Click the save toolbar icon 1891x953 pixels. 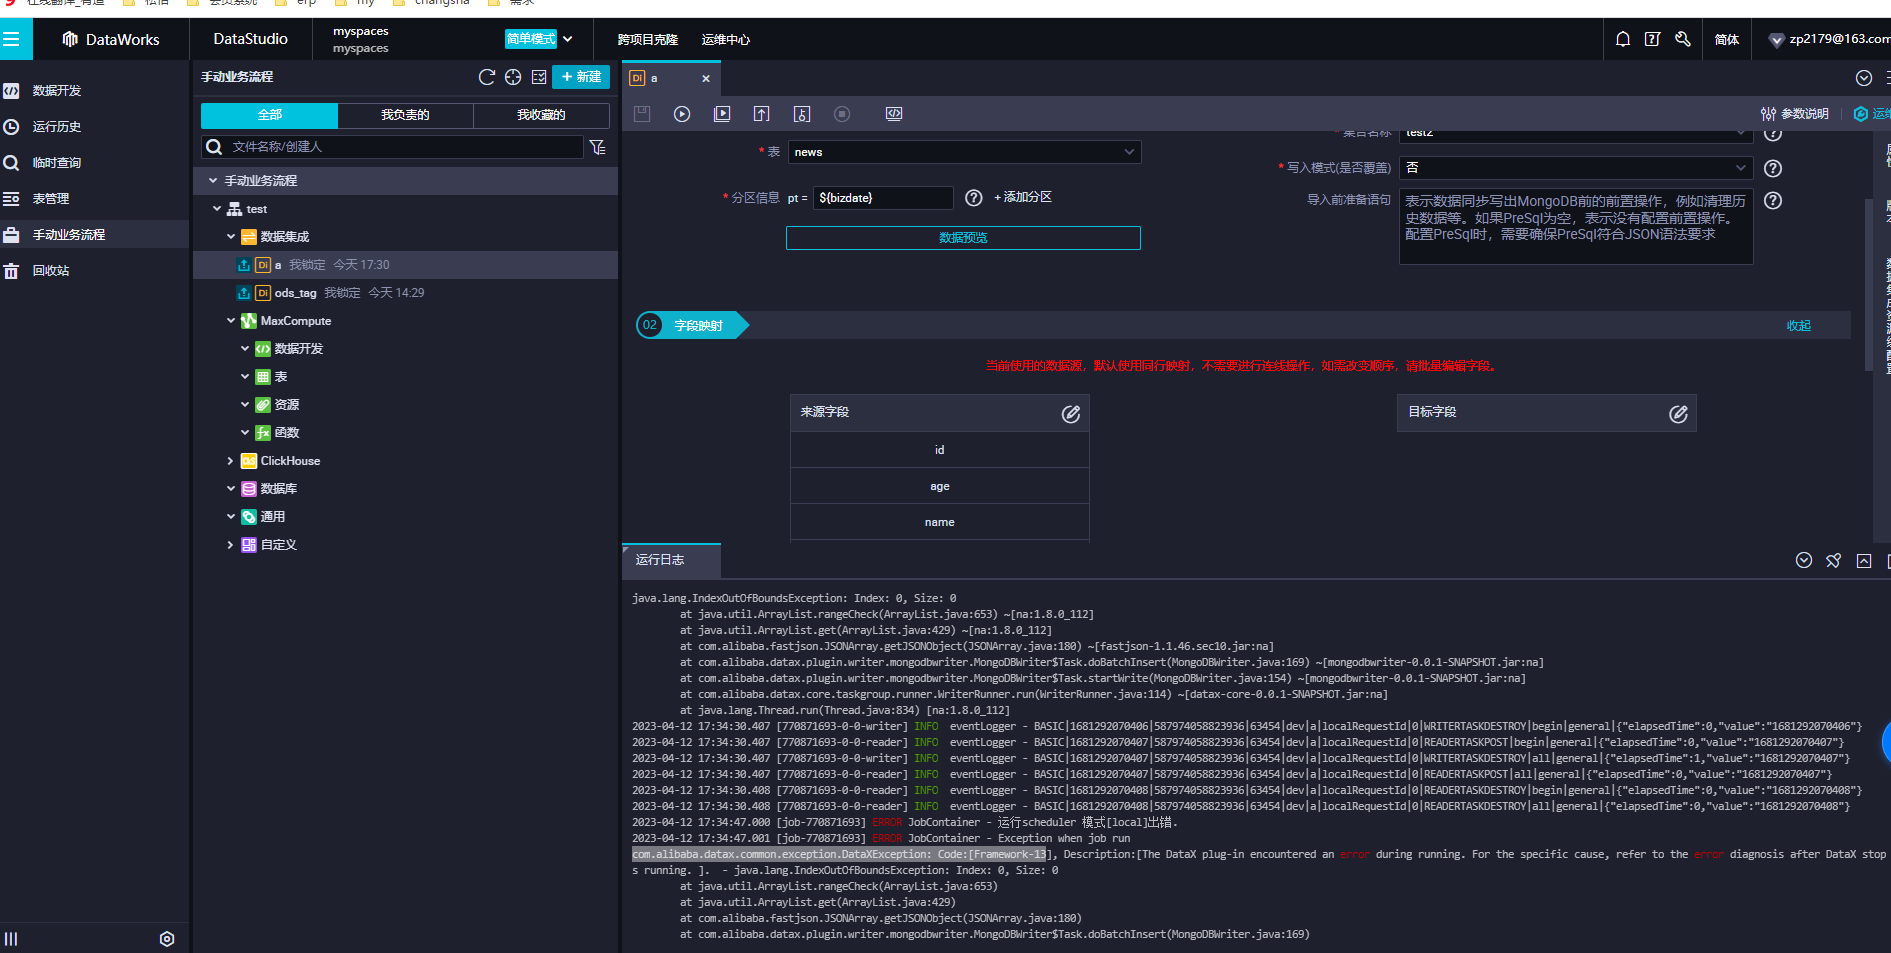coord(642,114)
